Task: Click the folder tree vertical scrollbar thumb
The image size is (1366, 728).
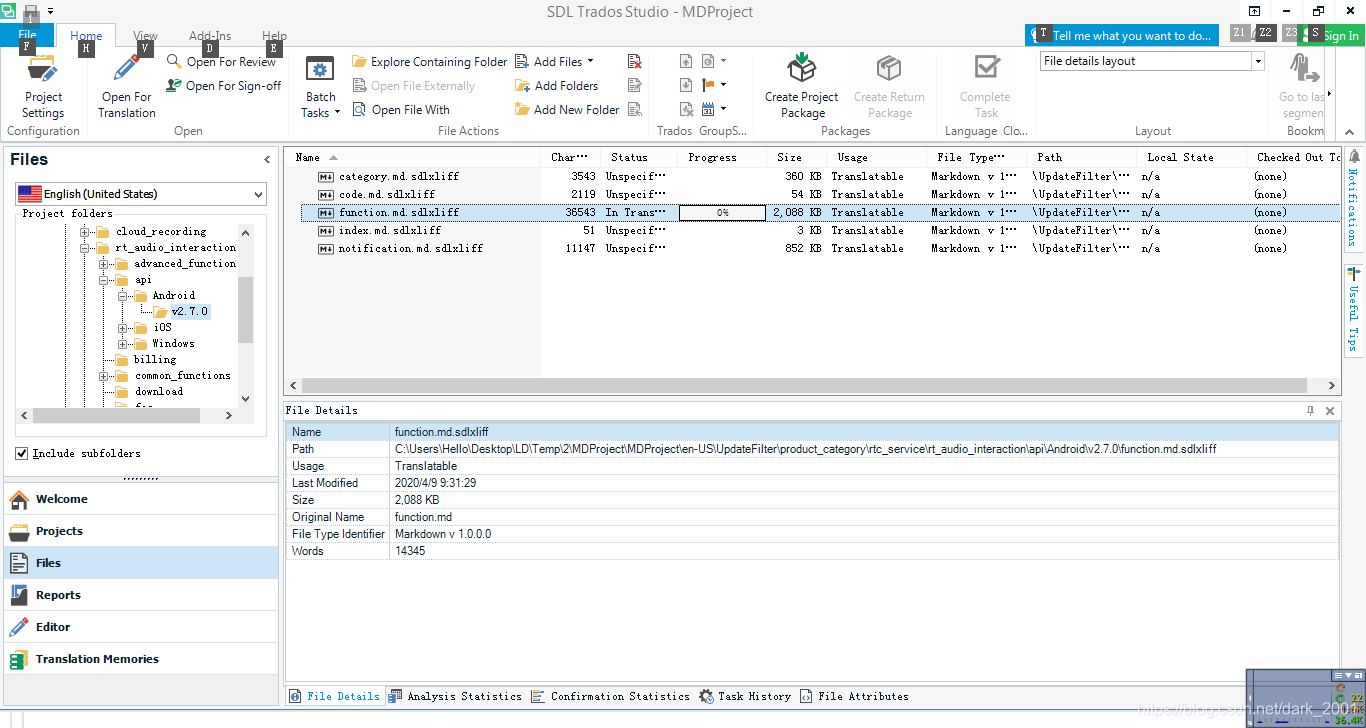Action: click(246, 310)
